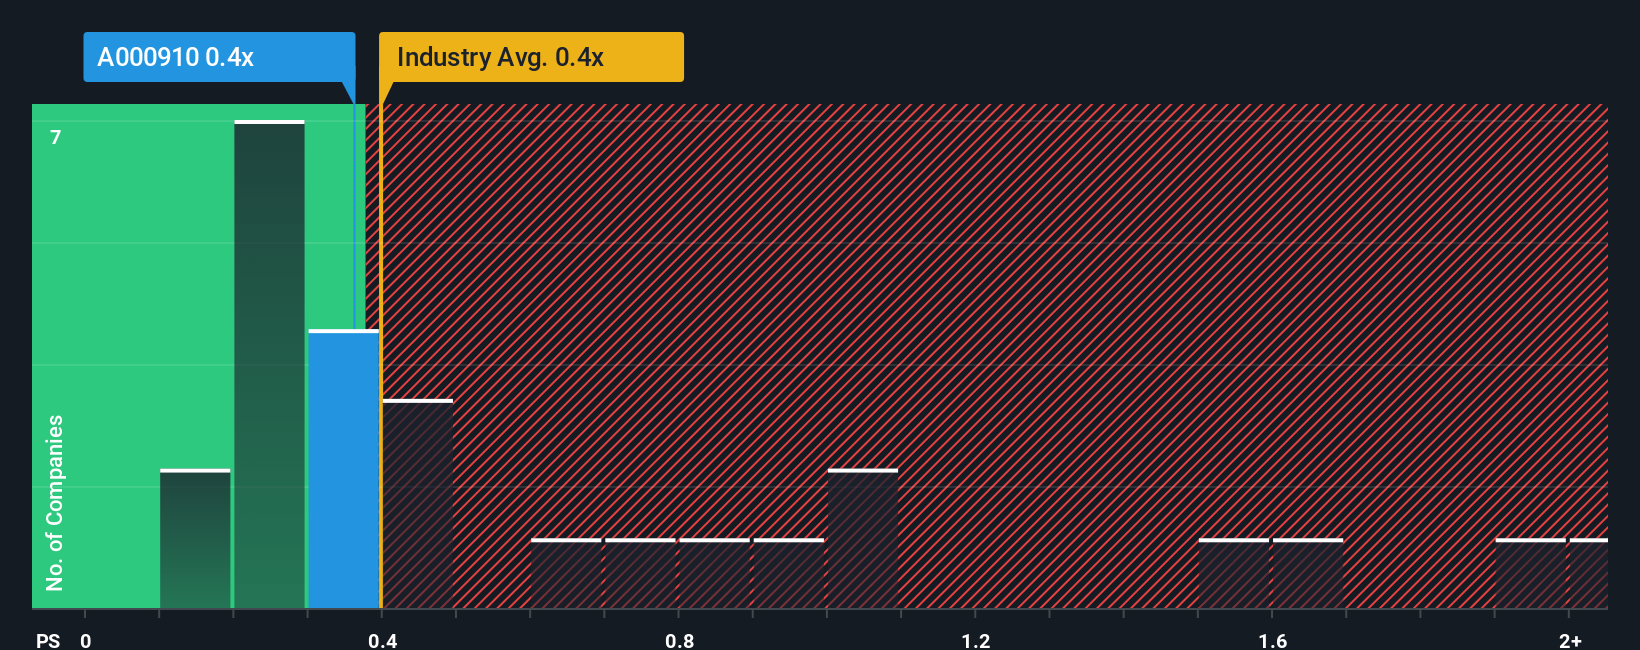The height and width of the screenshot is (650, 1640).
Task: Click the x-axis label 0.8
Action: click(x=679, y=640)
